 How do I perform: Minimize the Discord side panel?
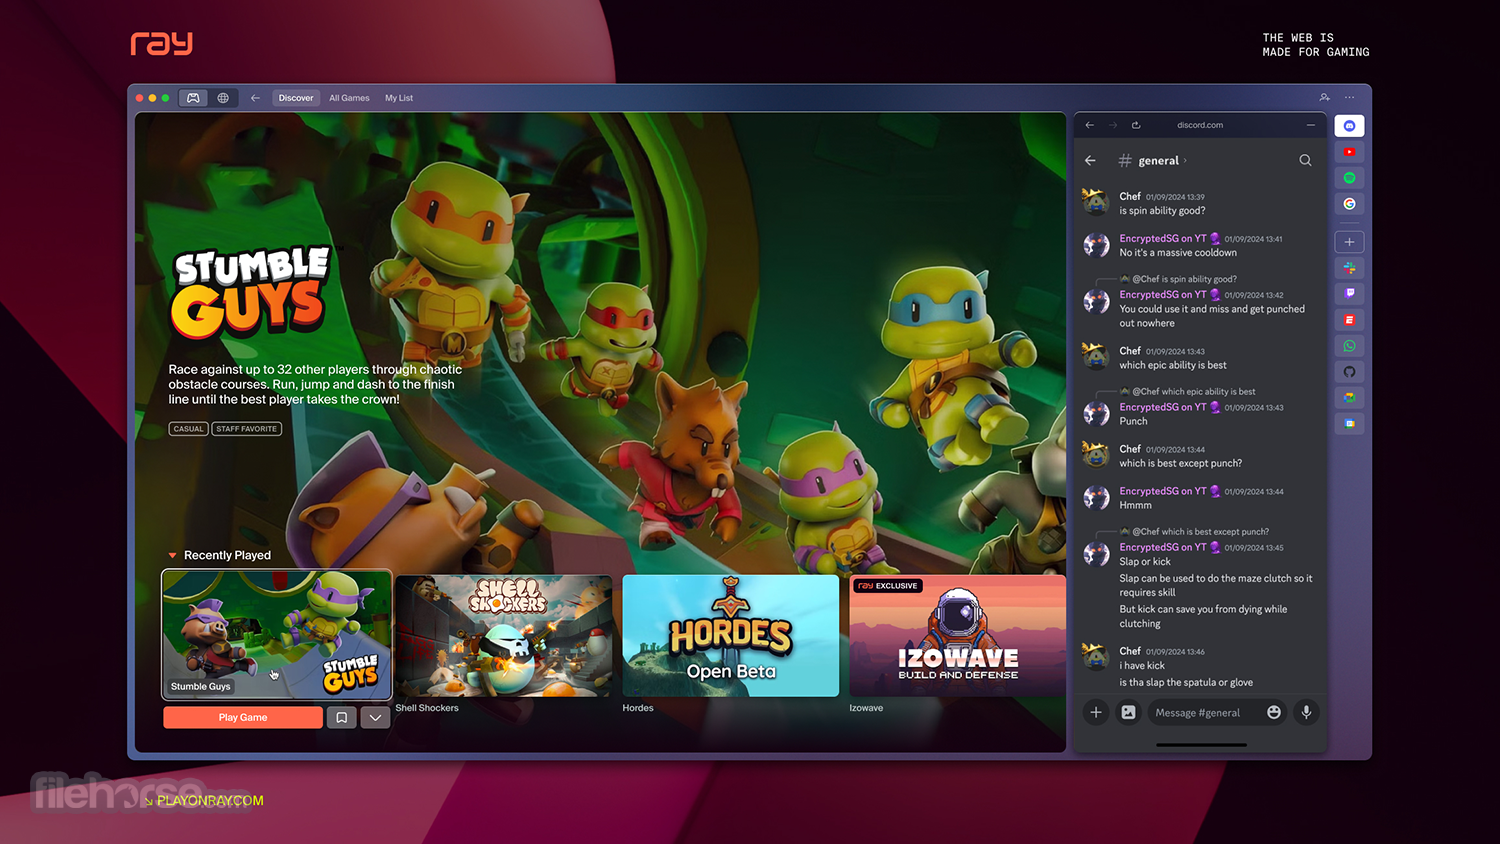tap(1310, 125)
